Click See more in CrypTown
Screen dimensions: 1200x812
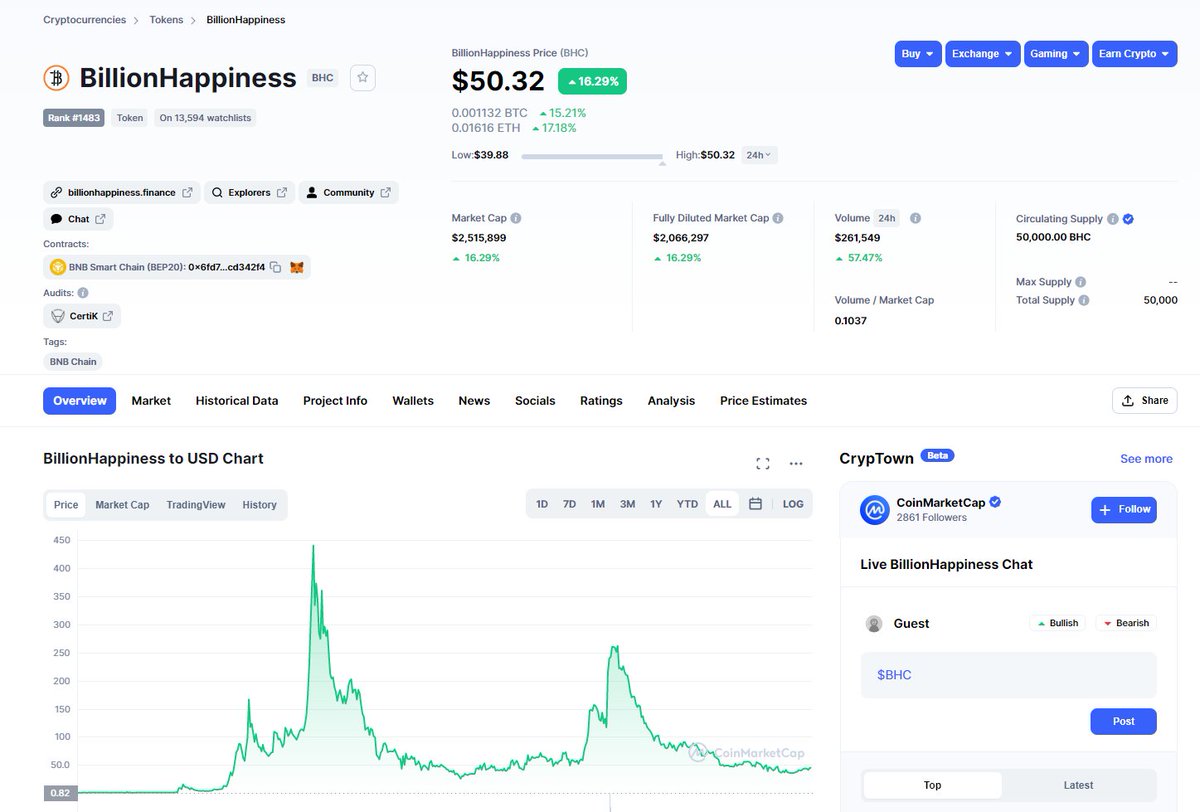(1146, 459)
